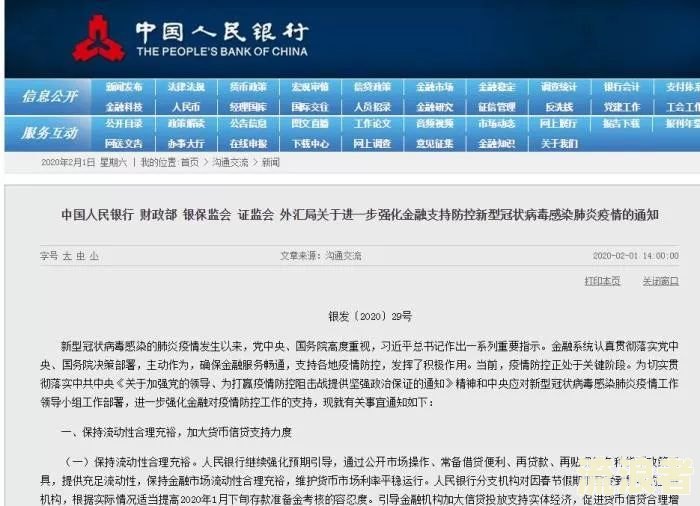Click the 办事大厅 menu link
Image resolution: width=700 pixels, height=506 pixels.
(x=186, y=144)
